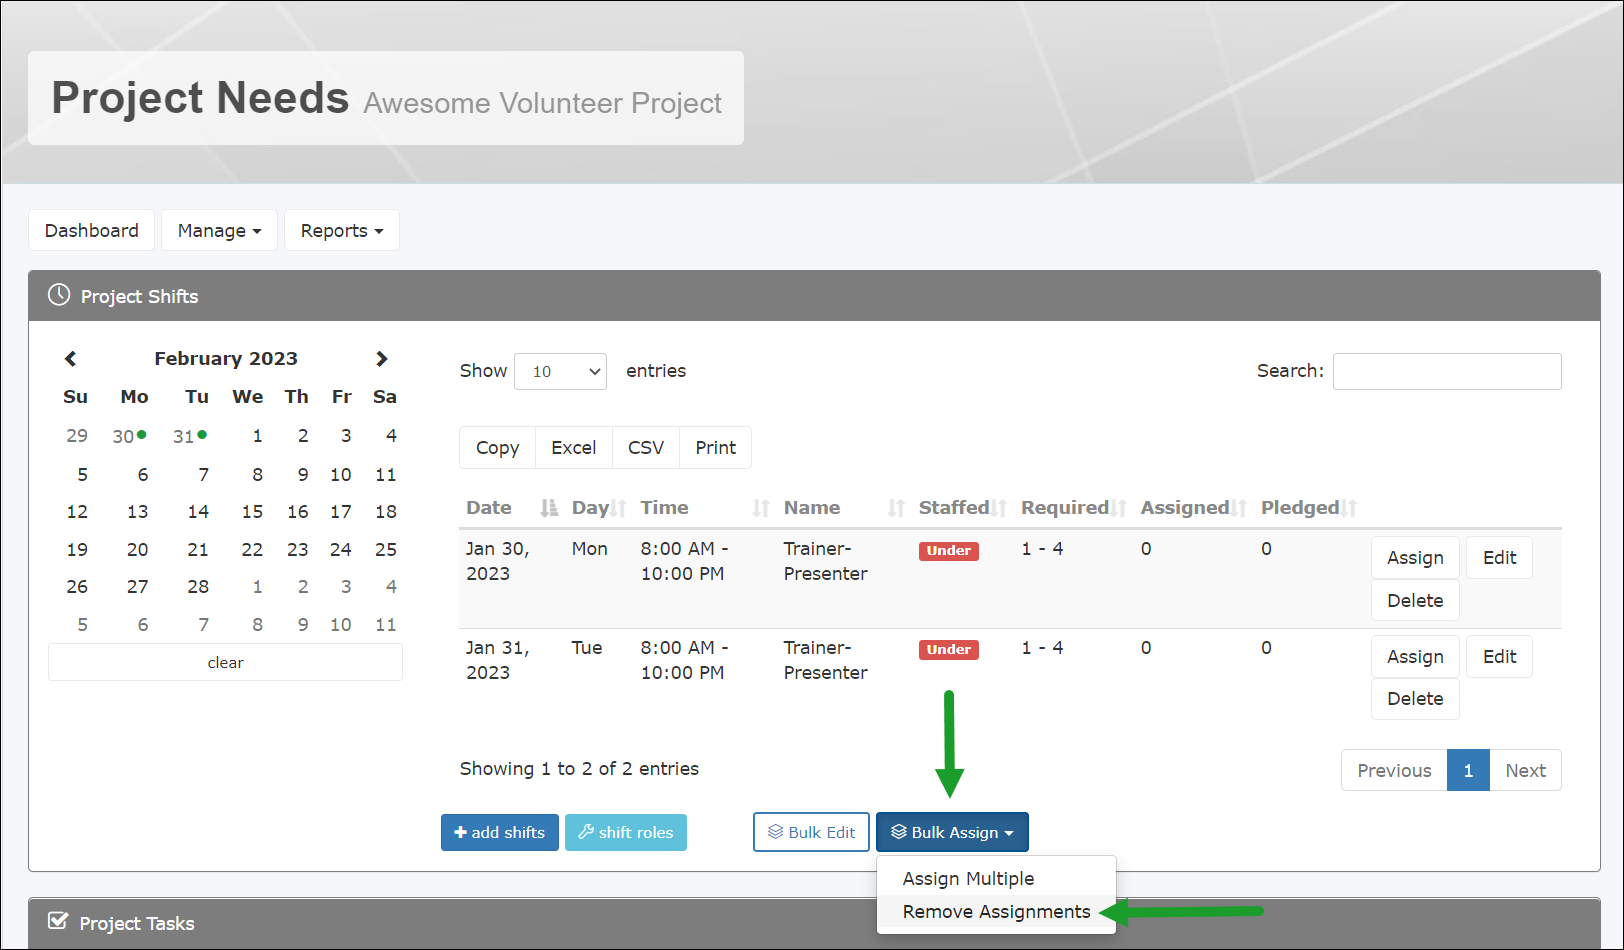Go to next month in calendar
1624x950 pixels.
[x=381, y=359]
